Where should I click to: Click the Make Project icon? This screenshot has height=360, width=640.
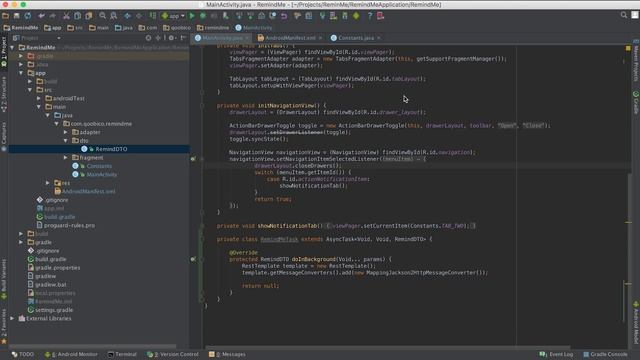point(153,16)
